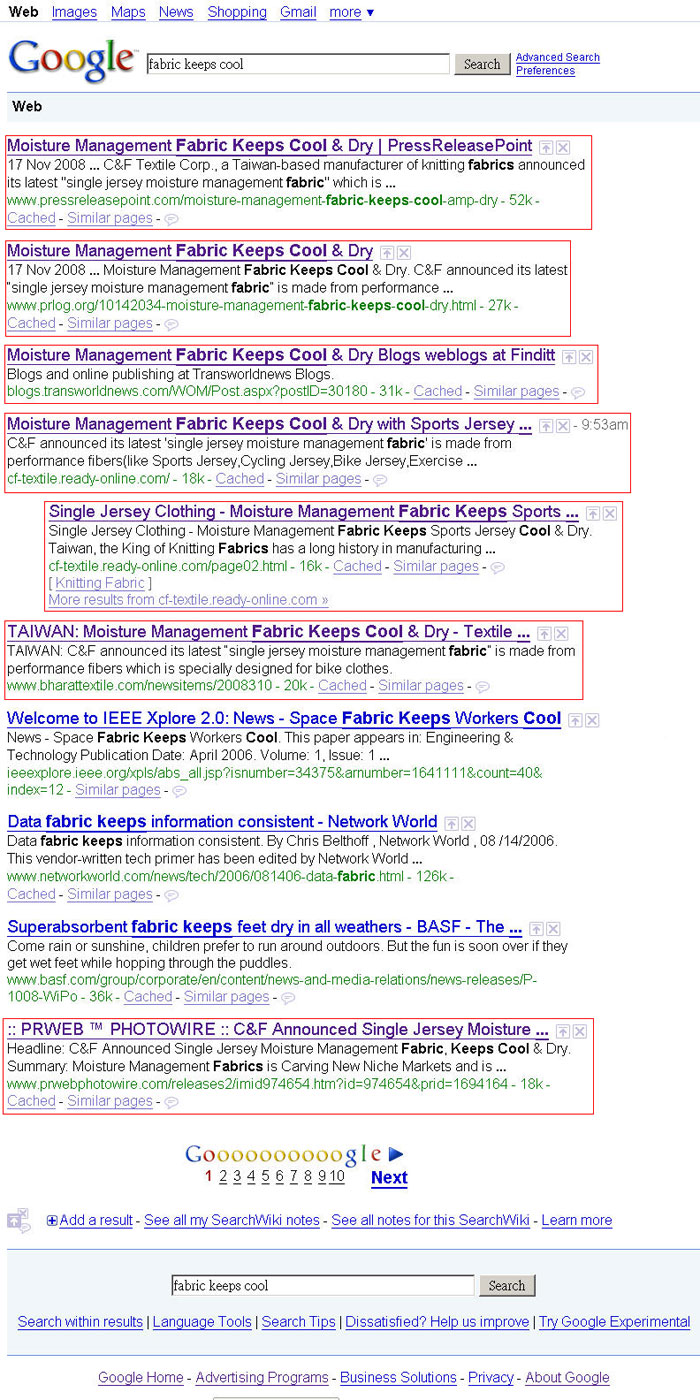Screen dimensions: 700x1400
Task: Open Similar pages for Network World result
Action: coord(110,894)
